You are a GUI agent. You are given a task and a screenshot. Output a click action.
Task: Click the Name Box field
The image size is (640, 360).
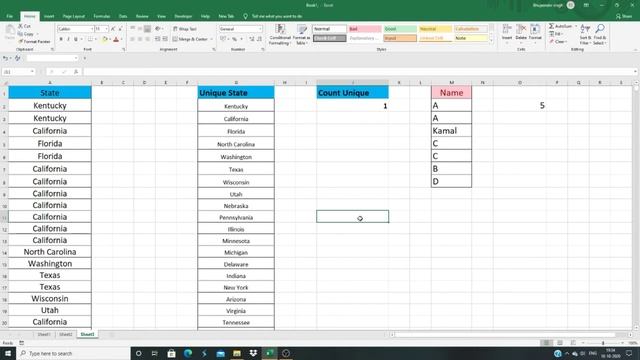point(18,72)
